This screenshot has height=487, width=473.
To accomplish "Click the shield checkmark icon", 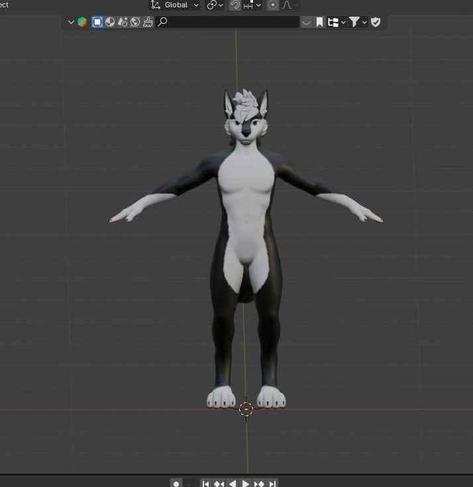I will [376, 22].
